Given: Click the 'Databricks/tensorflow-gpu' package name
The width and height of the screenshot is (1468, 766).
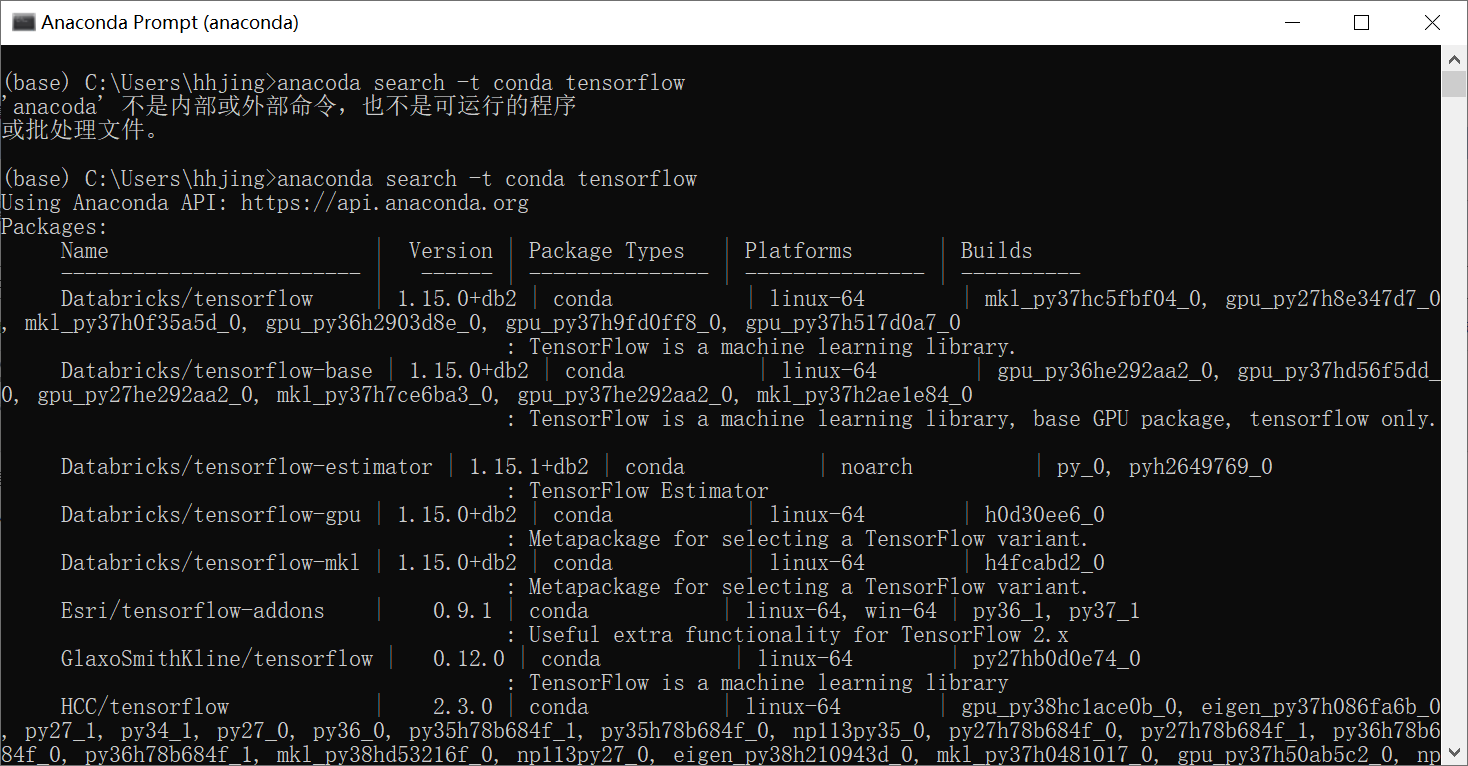Looking at the screenshot, I should pos(210,515).
